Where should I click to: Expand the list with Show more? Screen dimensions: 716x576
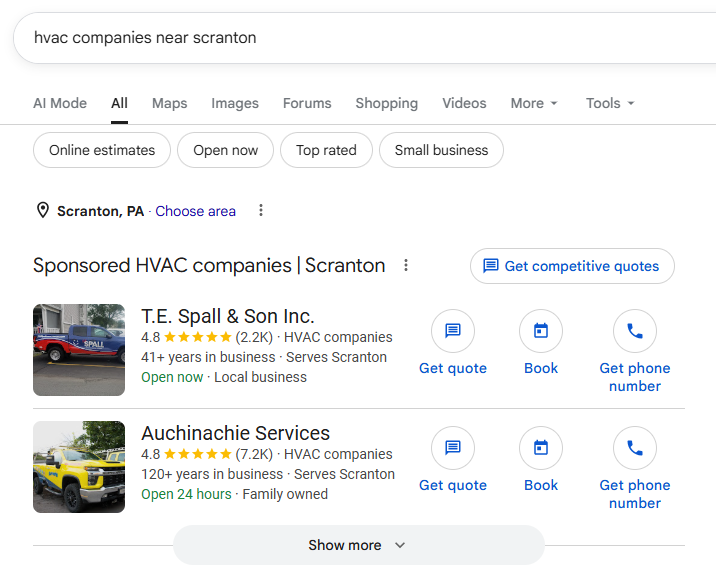tap(358, 545)
